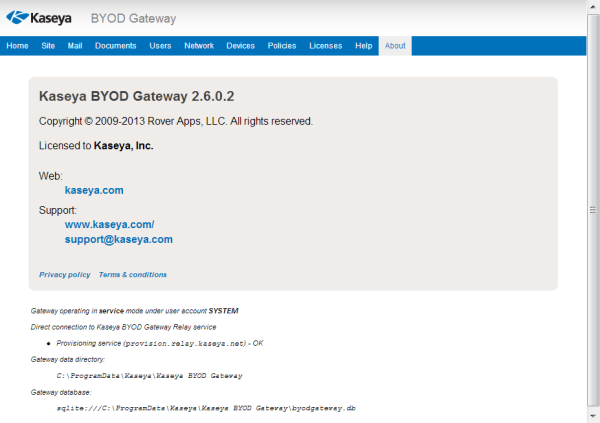This screenshot has height=423, width=600.
Task: Click the support@kaseya.com email link
Action: (x=119, y=239)
